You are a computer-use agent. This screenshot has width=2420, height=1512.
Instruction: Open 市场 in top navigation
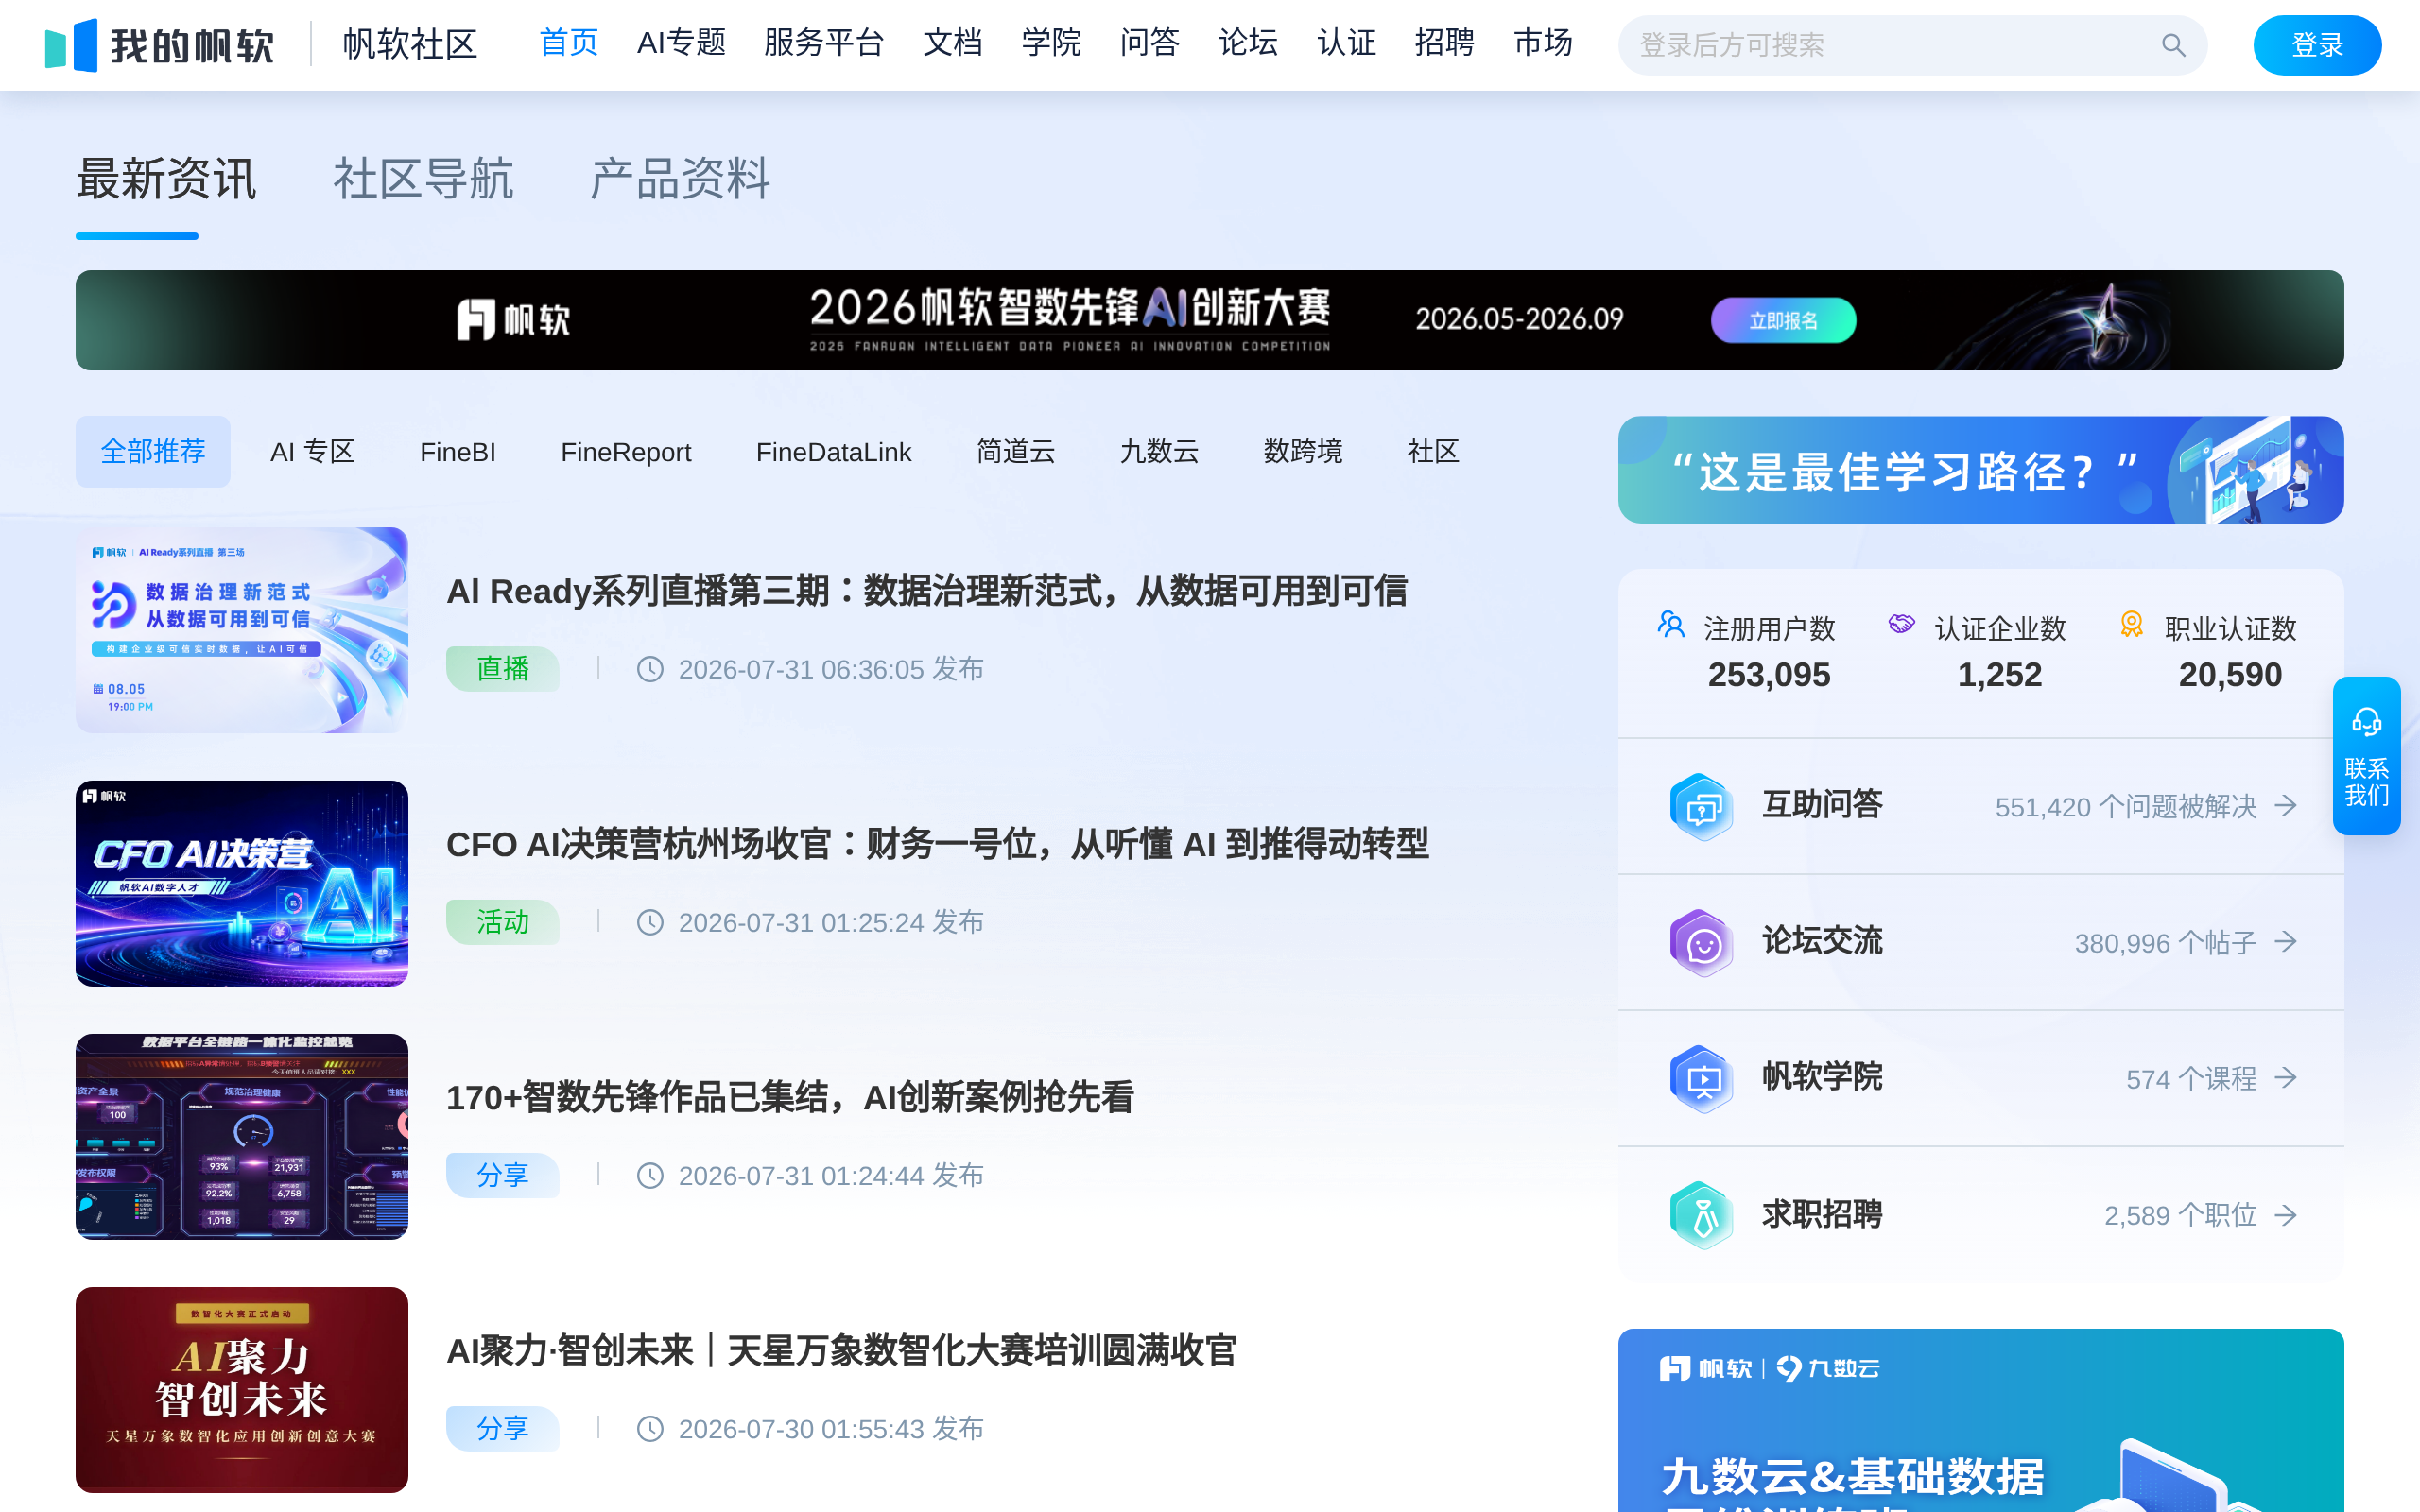point(1543,43)
